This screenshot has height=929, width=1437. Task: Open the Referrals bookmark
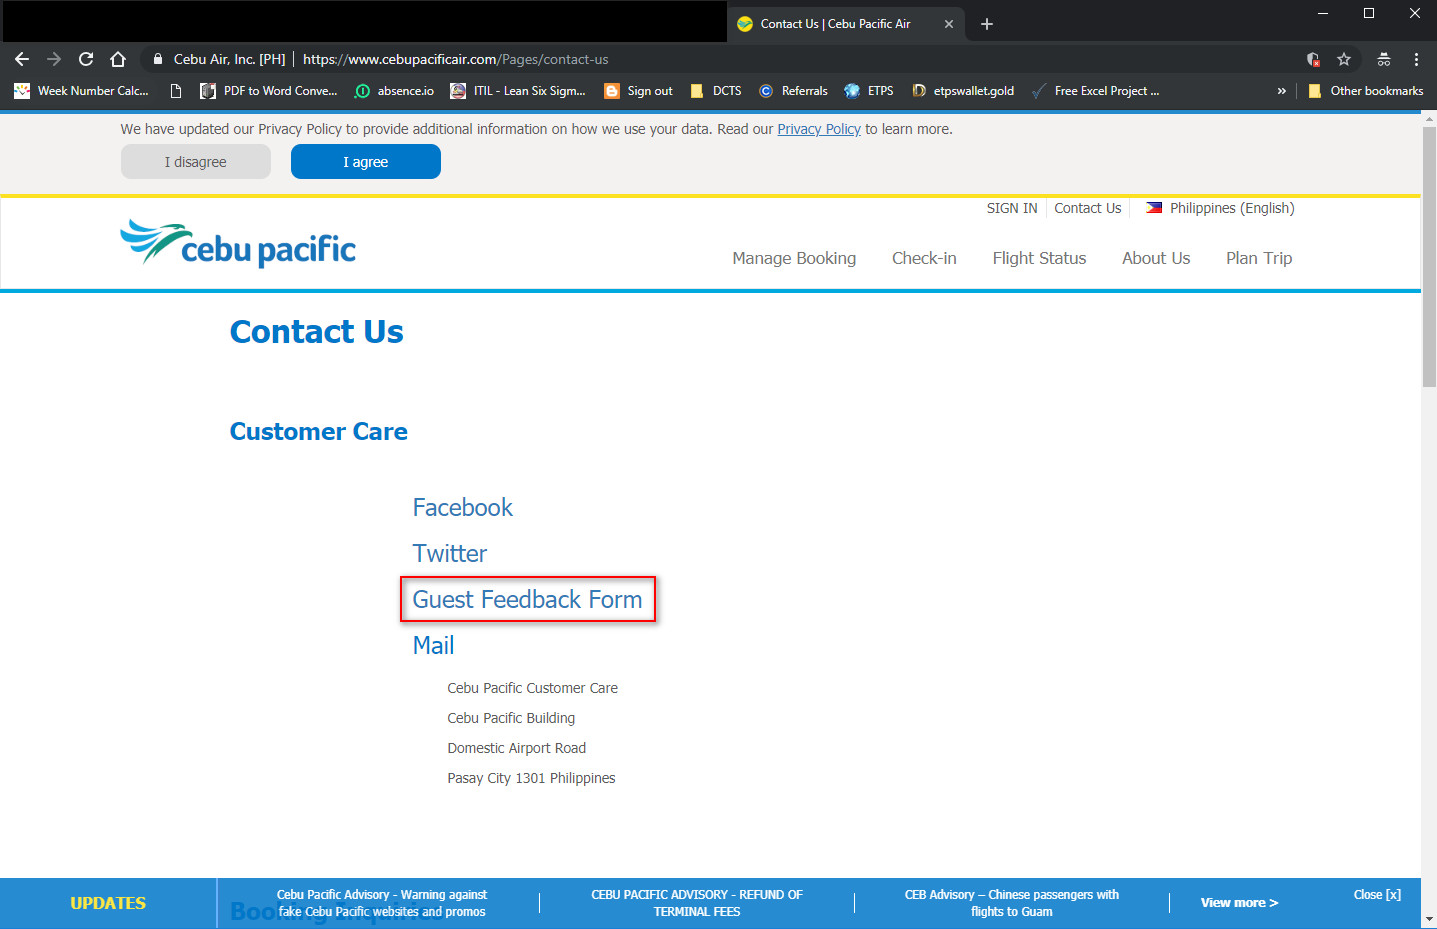tap(794, 91)
